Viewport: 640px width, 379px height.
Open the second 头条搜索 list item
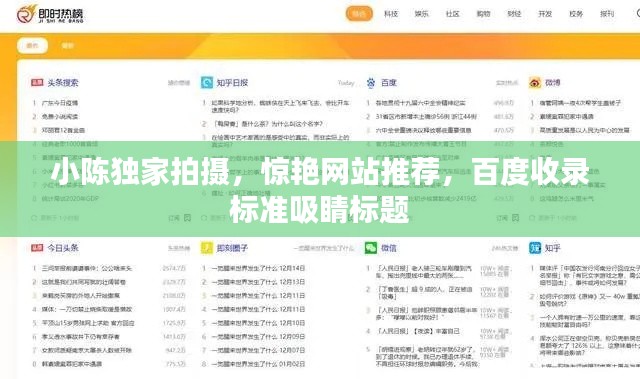pyautogui.click(x=60, y=117)
